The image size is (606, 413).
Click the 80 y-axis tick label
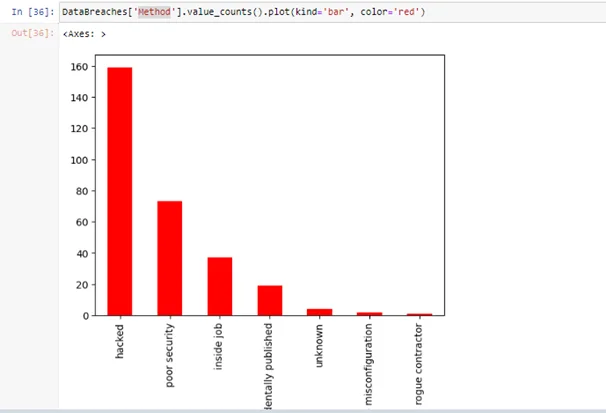[82, 191]
